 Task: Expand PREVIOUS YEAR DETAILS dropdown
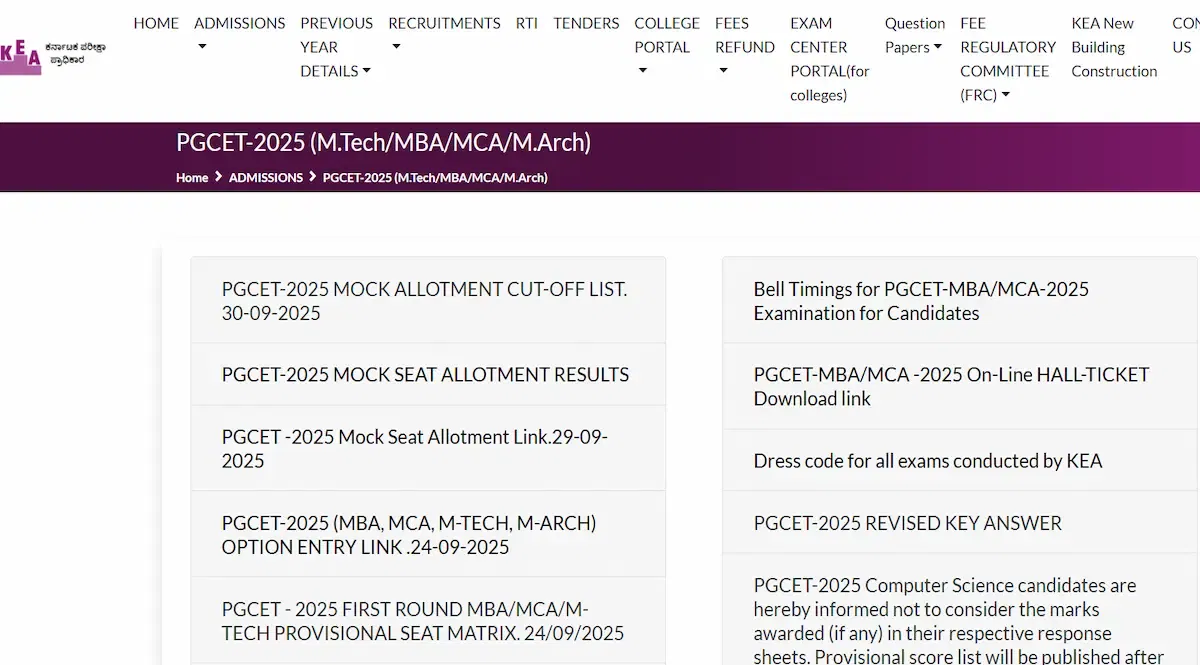click(335, 47)
